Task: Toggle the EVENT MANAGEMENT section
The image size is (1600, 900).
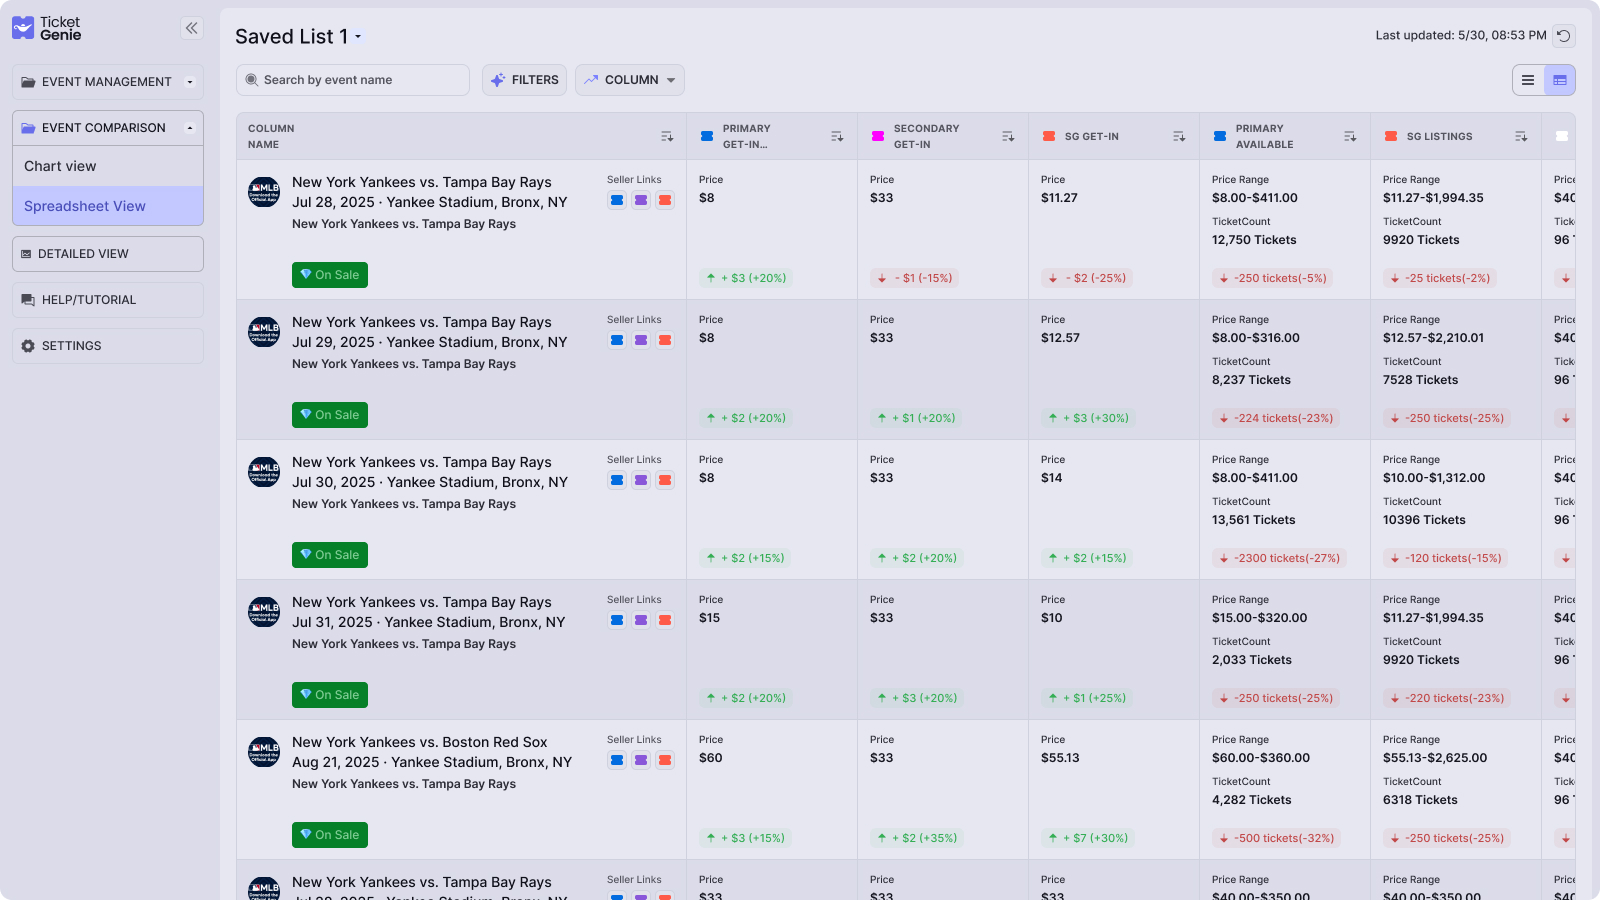Action: click(107, 81)
